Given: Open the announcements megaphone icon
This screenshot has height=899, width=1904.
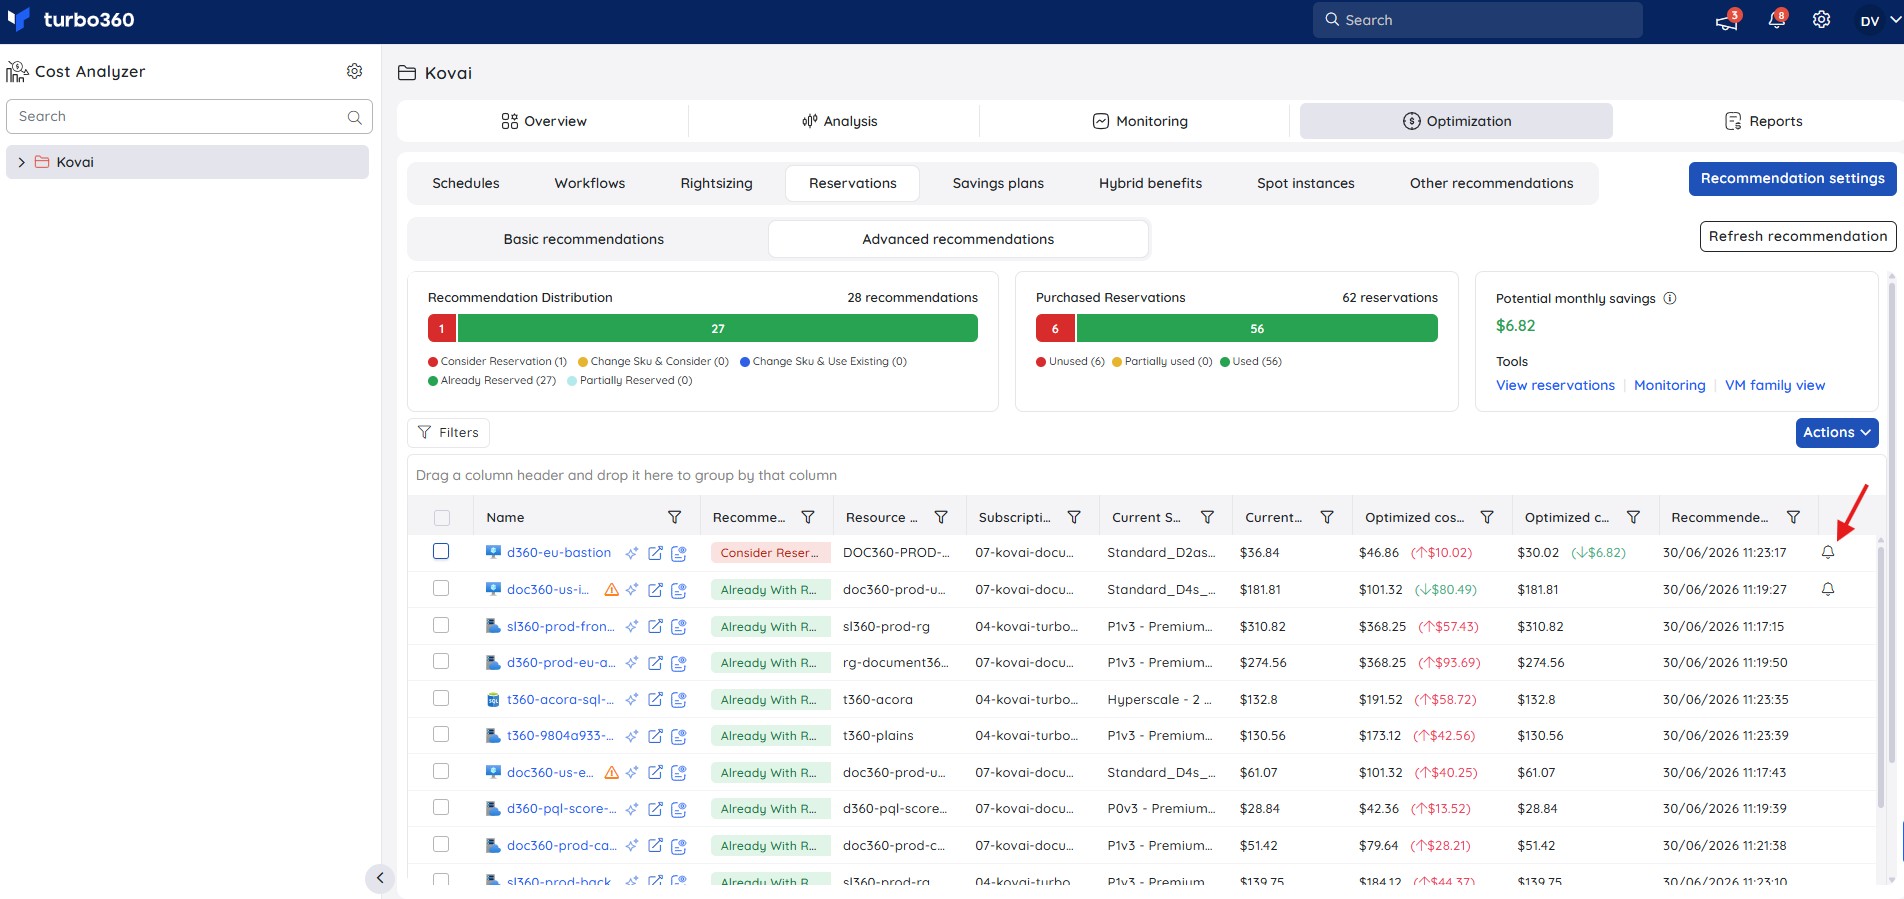Looking at the screenshot, I should 1727,21.
